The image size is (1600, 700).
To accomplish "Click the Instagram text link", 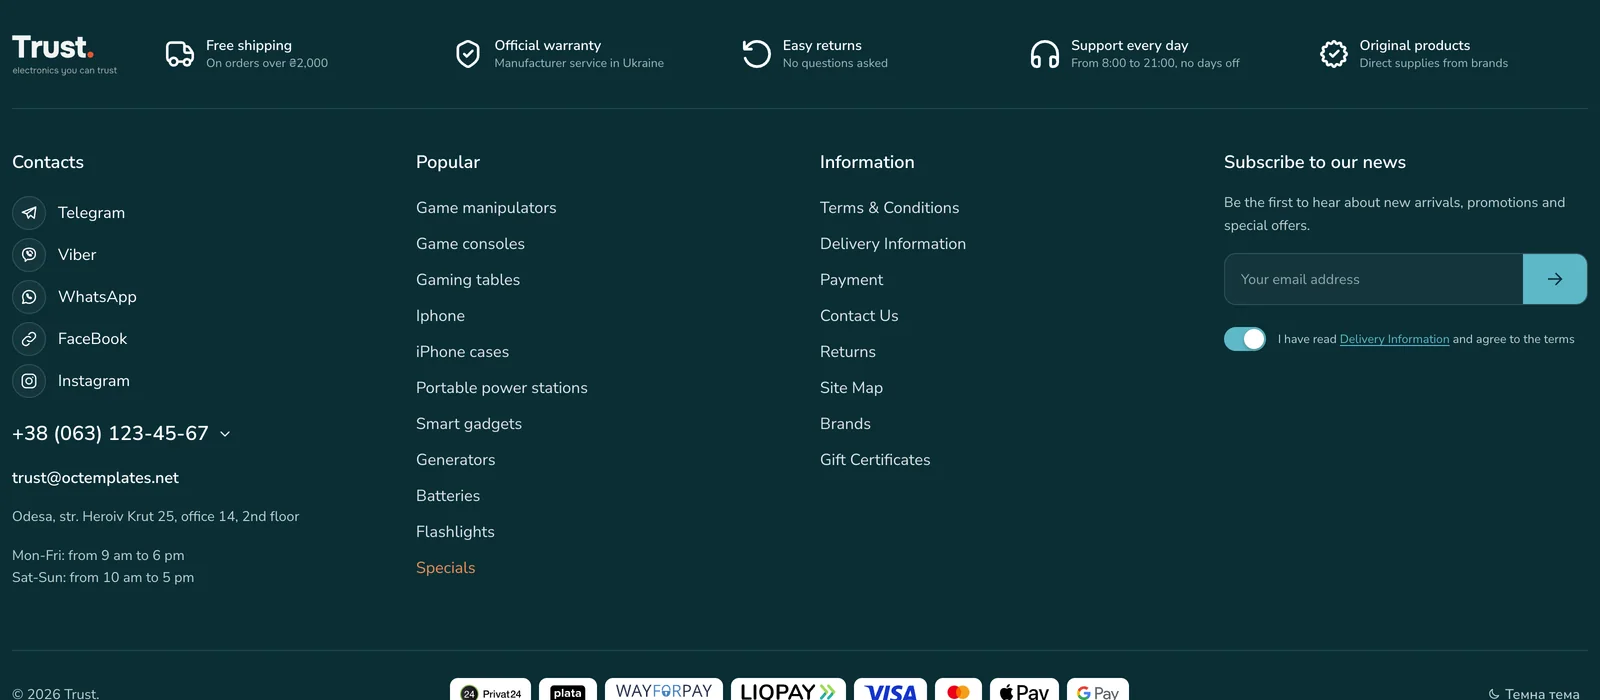I will [94, 381].
